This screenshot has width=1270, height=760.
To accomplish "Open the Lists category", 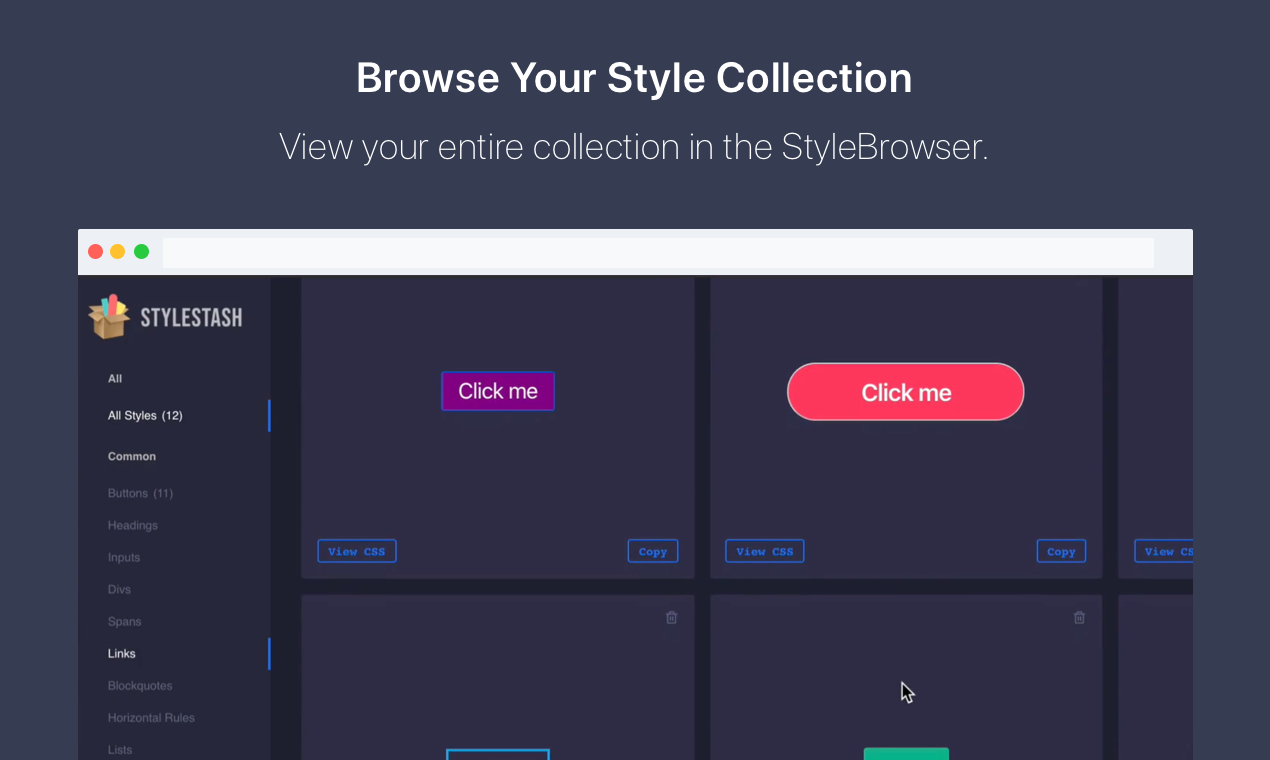I will [x=120, y=749].
